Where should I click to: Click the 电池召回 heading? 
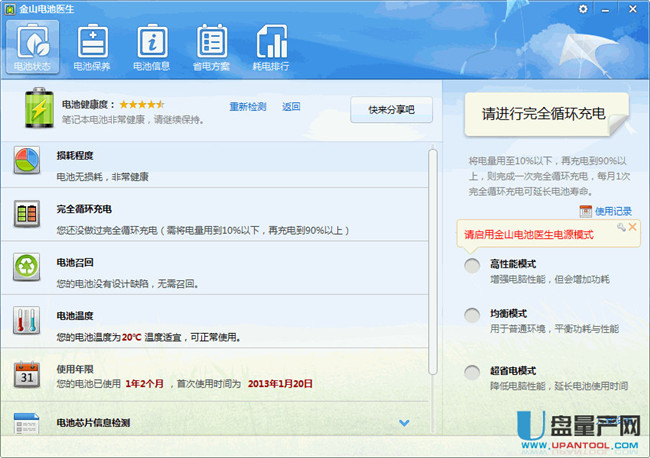75,262
